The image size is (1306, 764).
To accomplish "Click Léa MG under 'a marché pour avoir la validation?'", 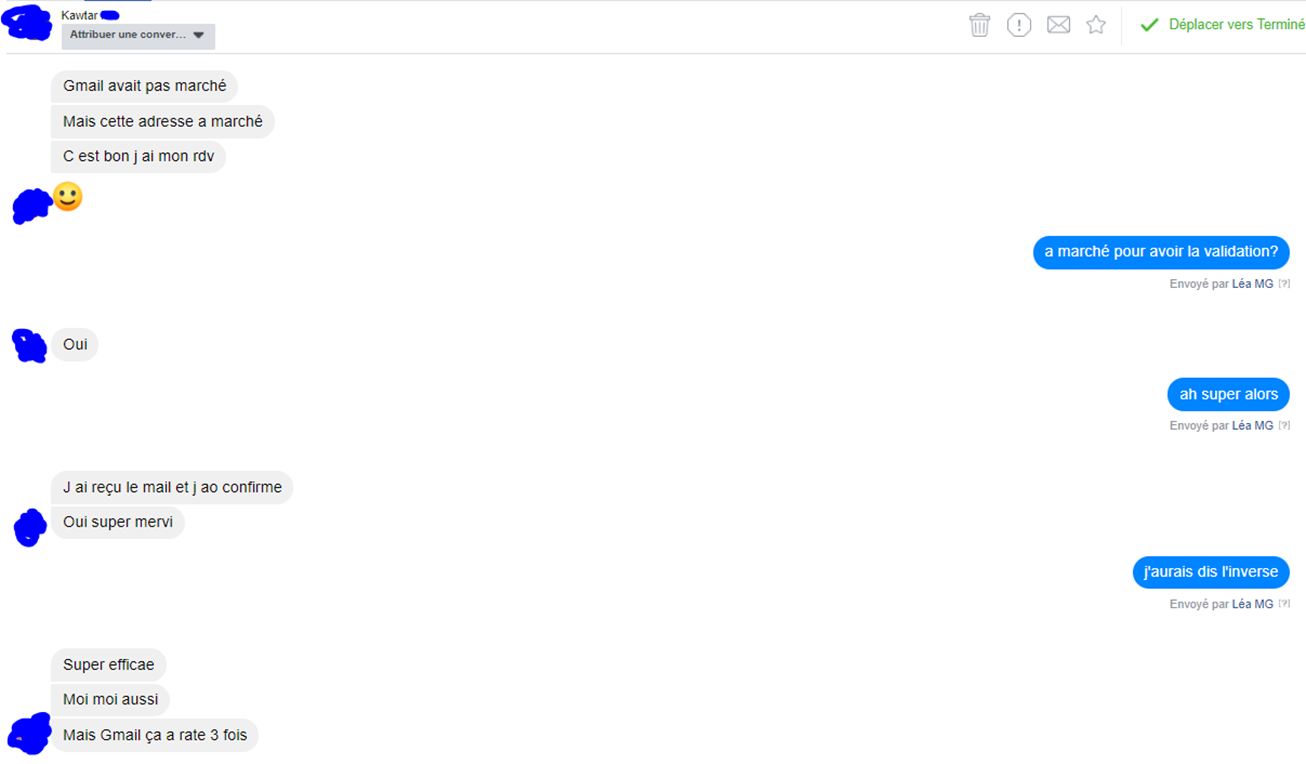I will 1252,284.
